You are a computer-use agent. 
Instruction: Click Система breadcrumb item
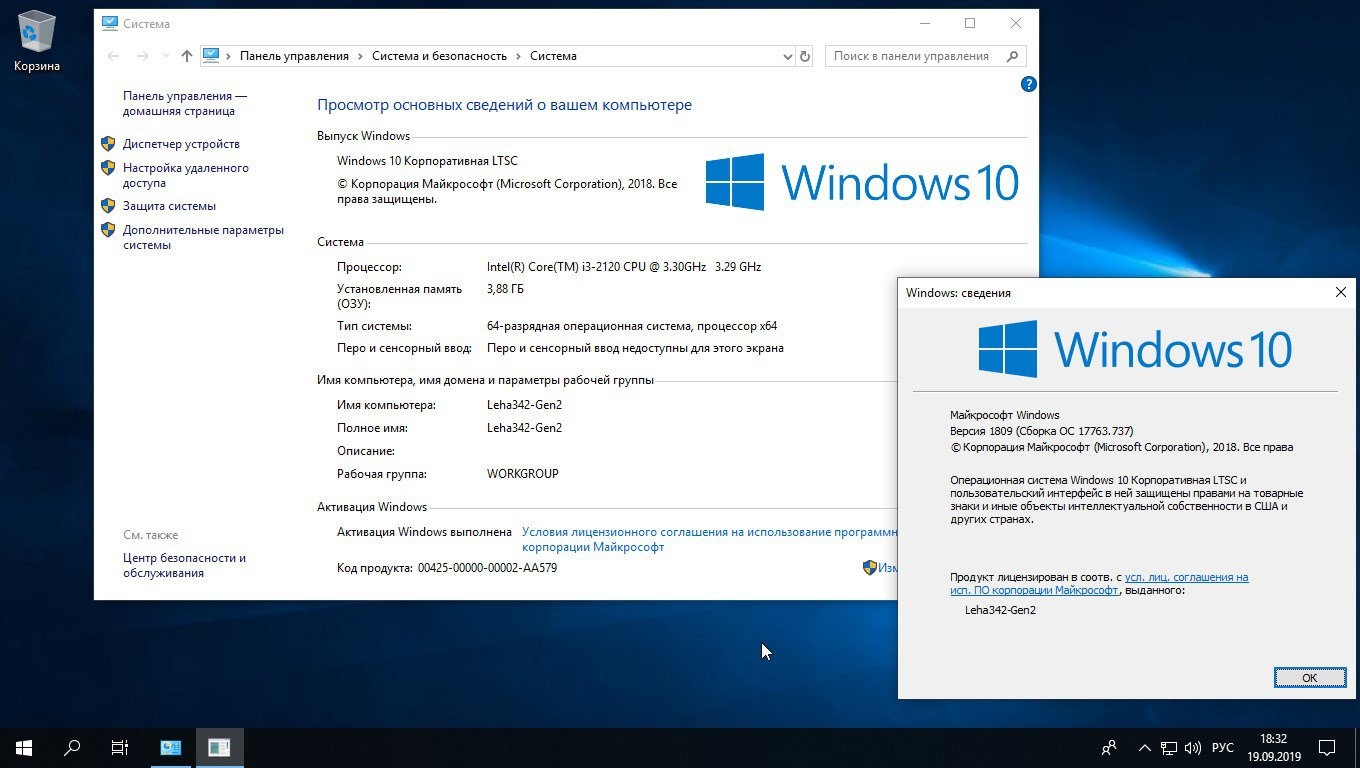click(x=553, y=56)
